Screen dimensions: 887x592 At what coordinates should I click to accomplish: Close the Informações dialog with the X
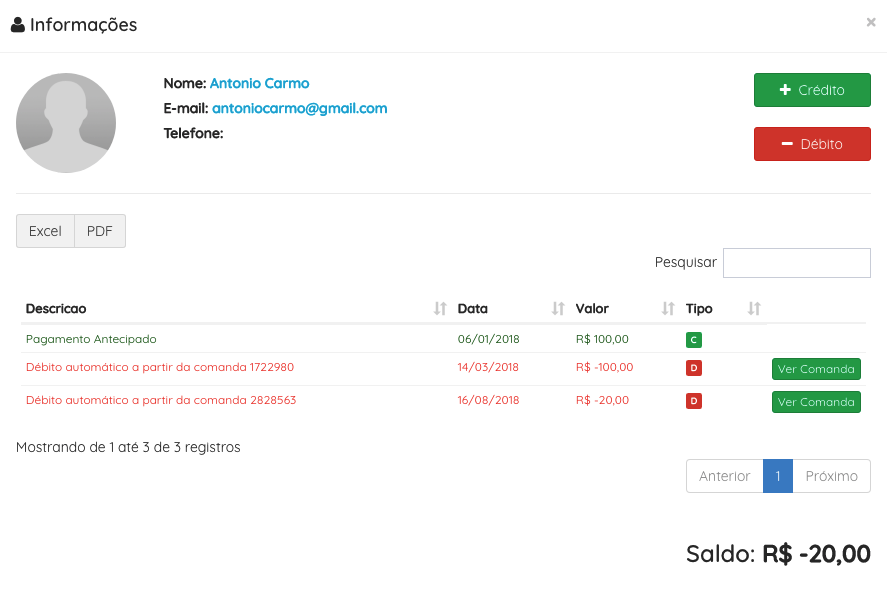871,22
